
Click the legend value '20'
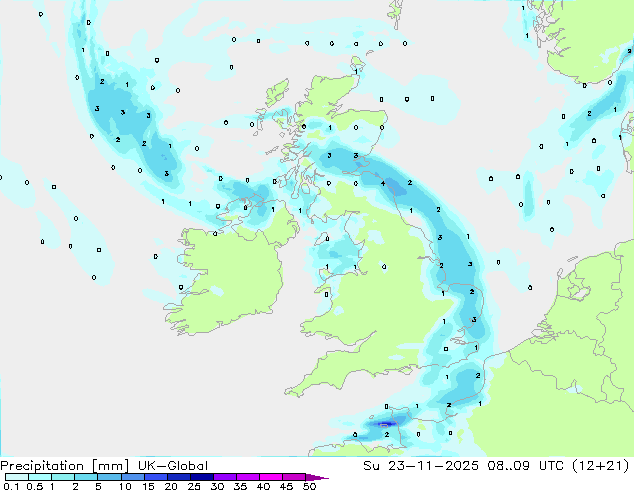171,486
